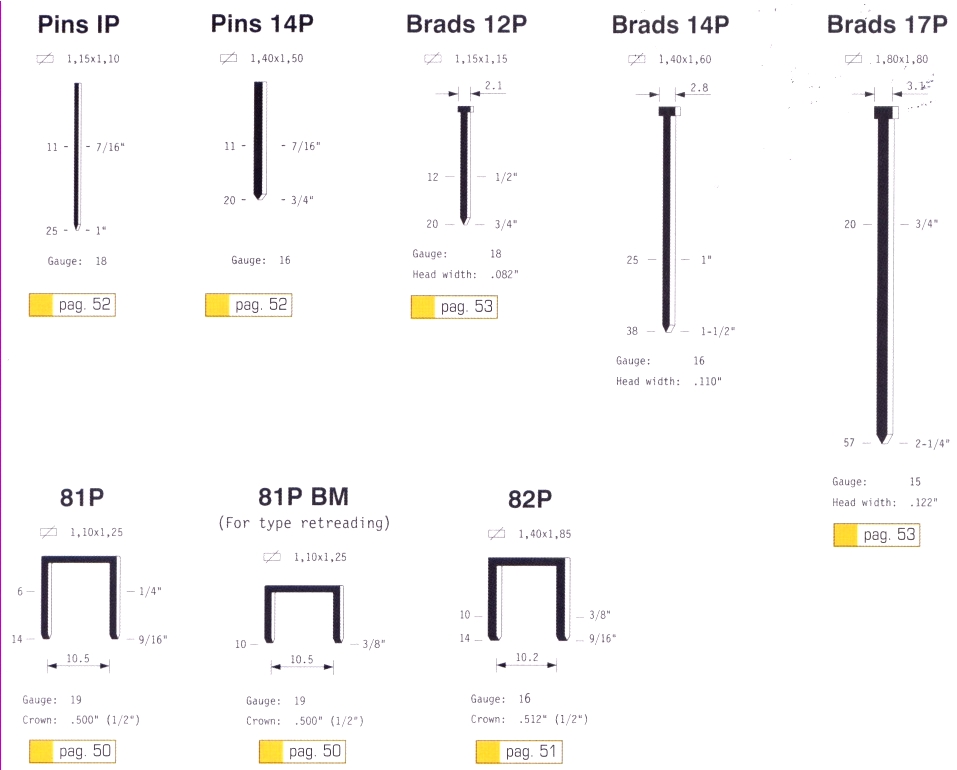The height and width of the screenshot is (770, 957).
Task: Click the wire-section icon under Pins 14P
Action: click(x=228, y=59)
